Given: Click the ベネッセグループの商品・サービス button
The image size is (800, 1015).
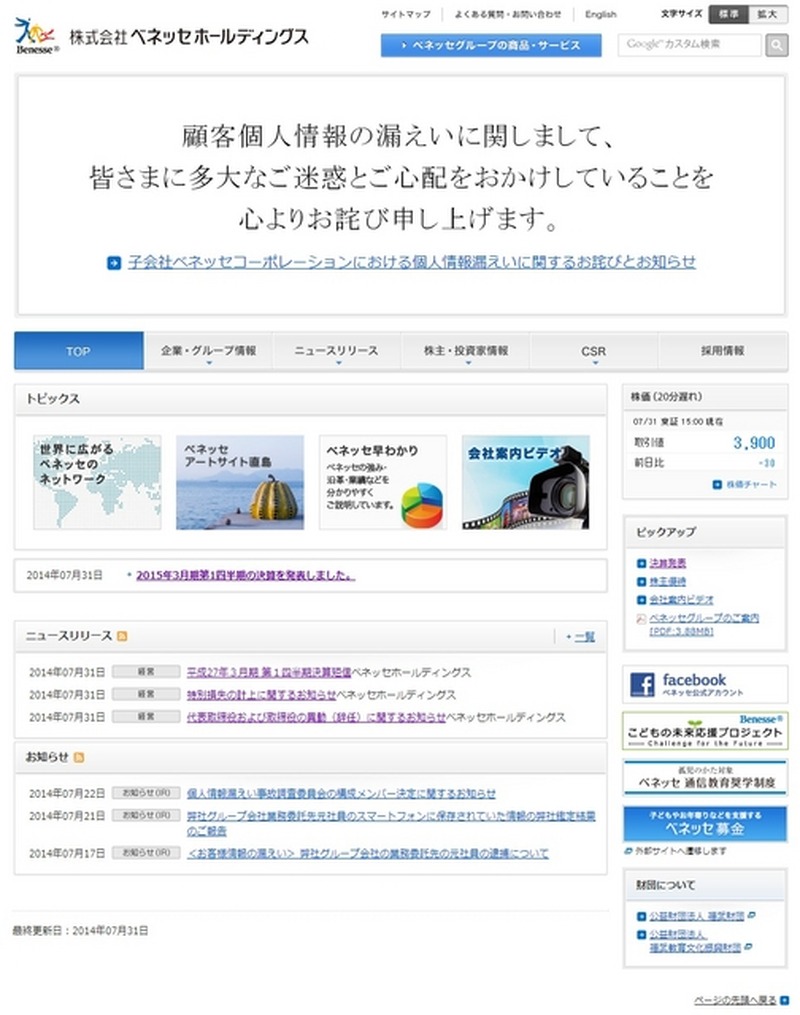Looking at the screenshot, I should pos(491,46).
